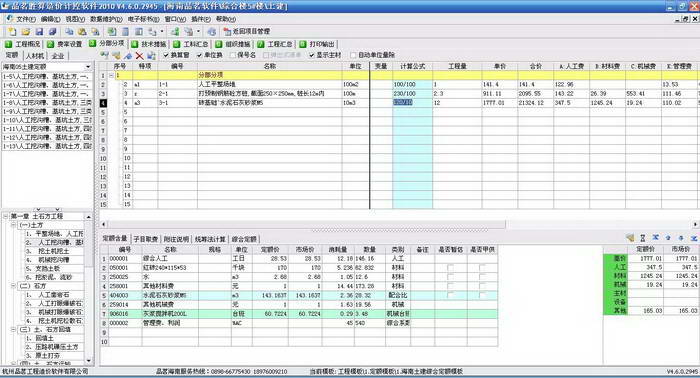Click the horizontal scrollbar under main grid

400,224
